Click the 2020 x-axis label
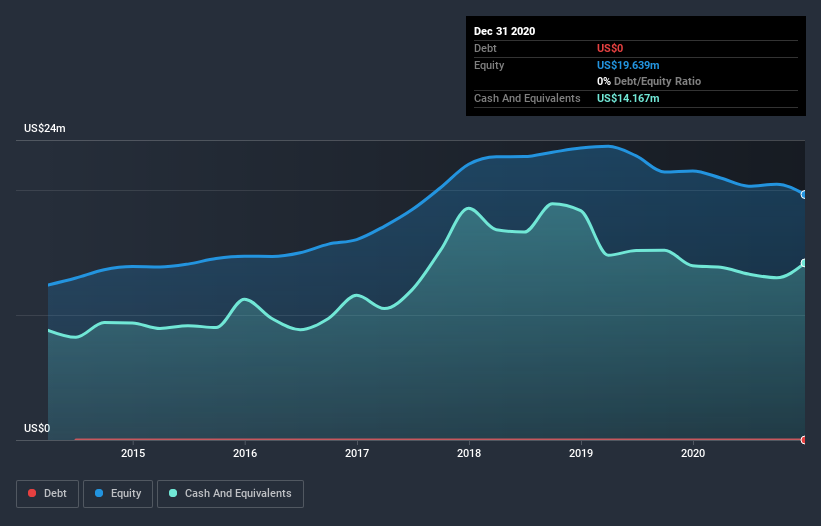This screenshot has height=526, width=821. pyautogui.click(x=693, y=453)
